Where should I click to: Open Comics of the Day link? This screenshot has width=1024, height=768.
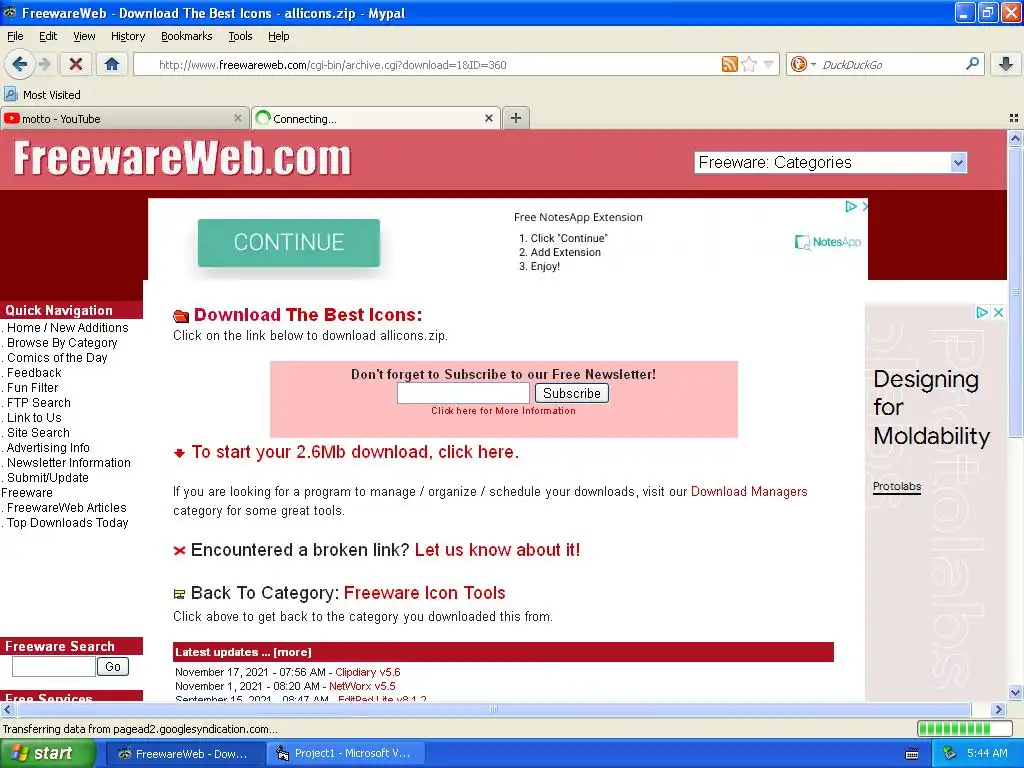pyautogui.click(x=57, y=358)
